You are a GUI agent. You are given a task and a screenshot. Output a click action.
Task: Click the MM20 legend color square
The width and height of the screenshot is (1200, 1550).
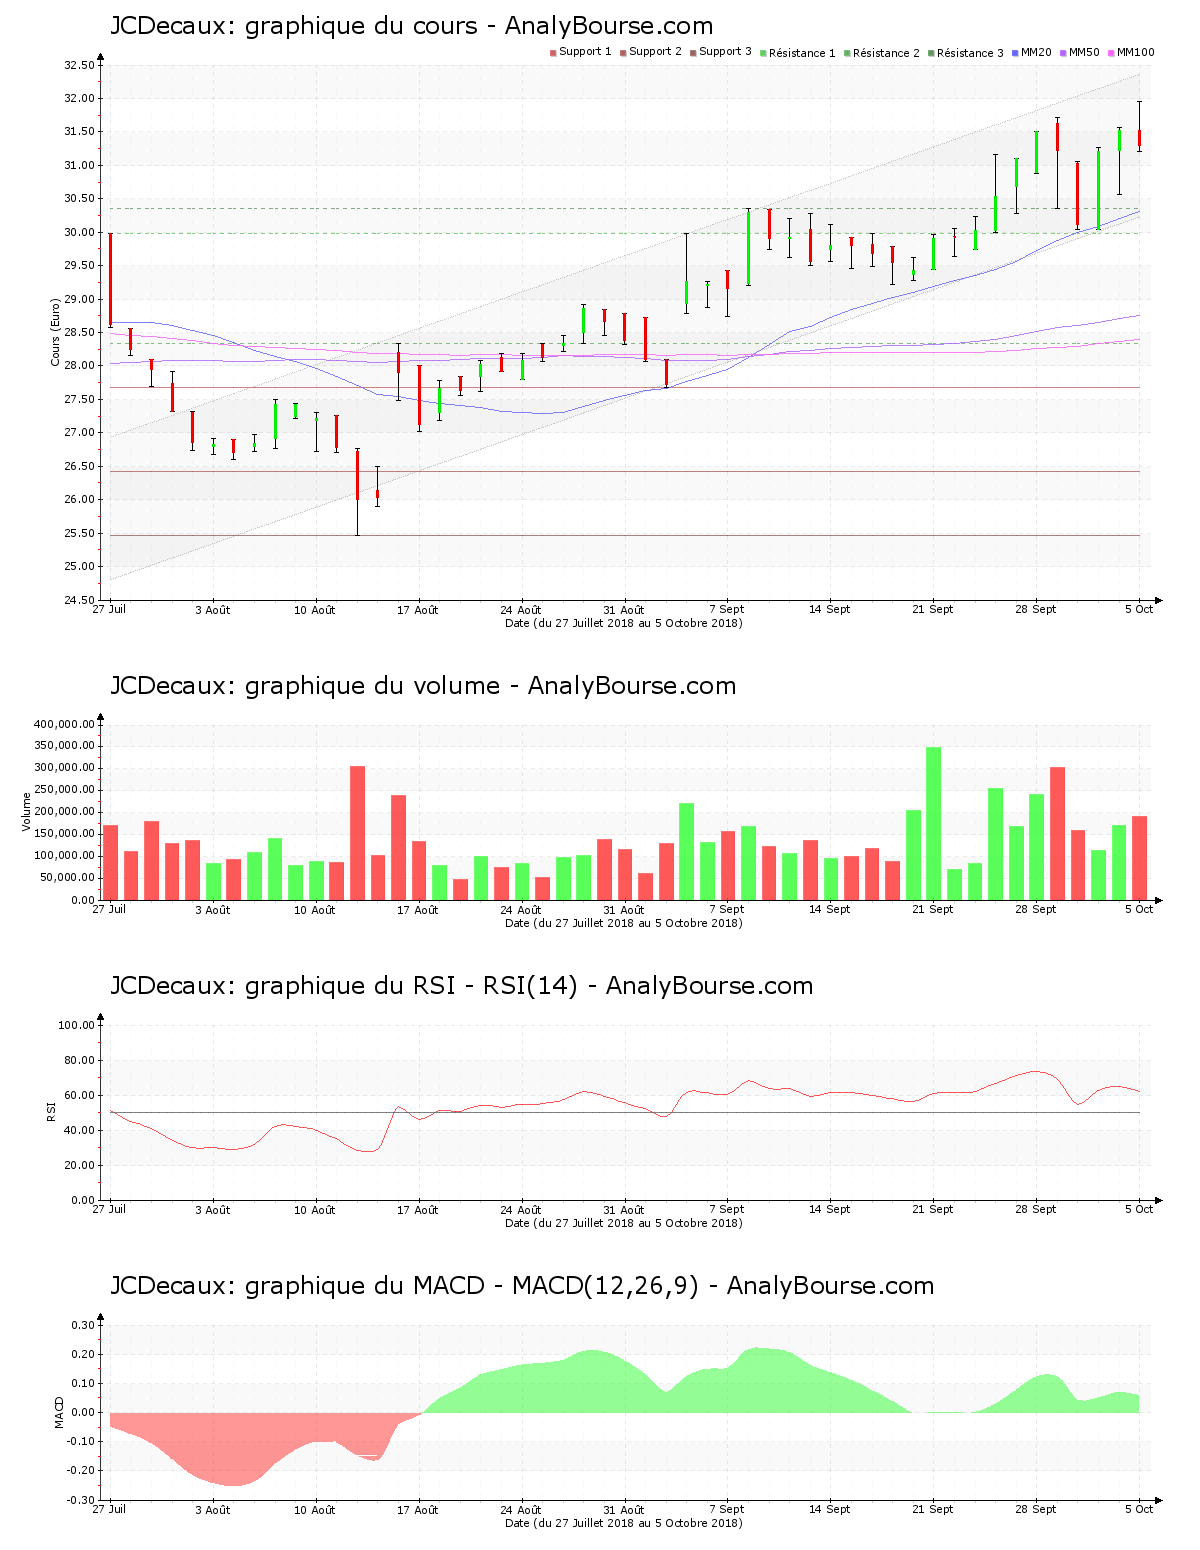[1015, 52]
